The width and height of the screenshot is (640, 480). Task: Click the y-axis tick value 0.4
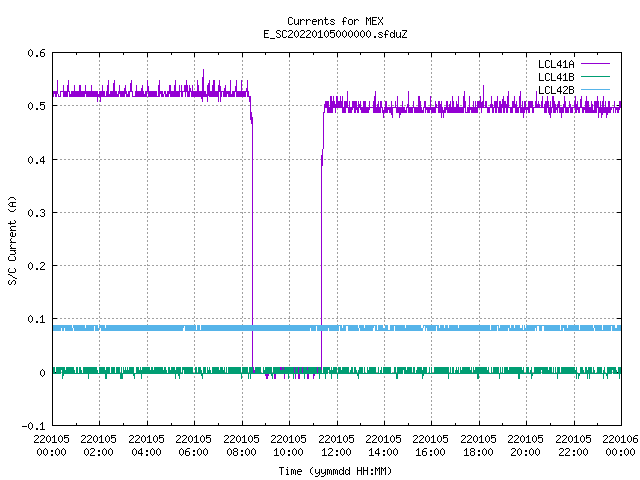[36, 160]
